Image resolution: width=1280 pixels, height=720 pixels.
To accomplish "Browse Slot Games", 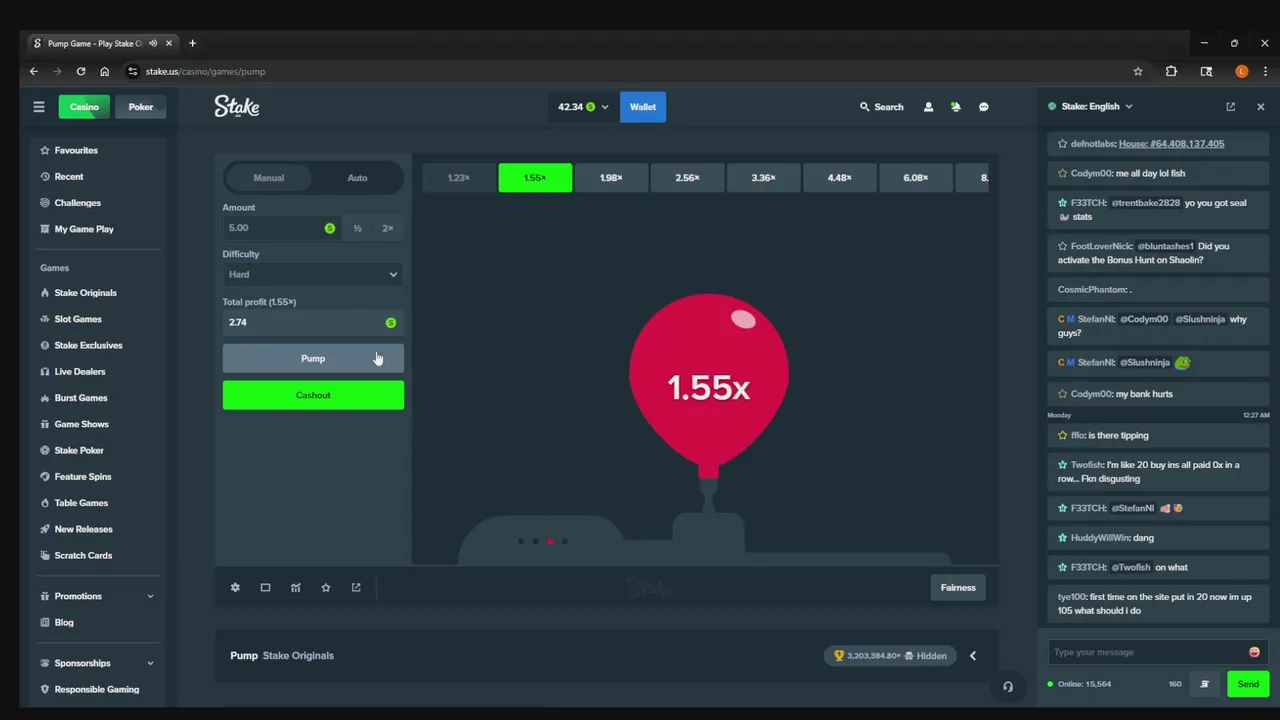I will point(78,319).
